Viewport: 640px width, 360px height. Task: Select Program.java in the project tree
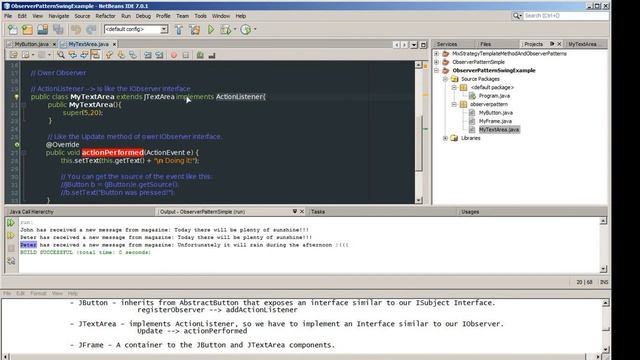(494, 96)
